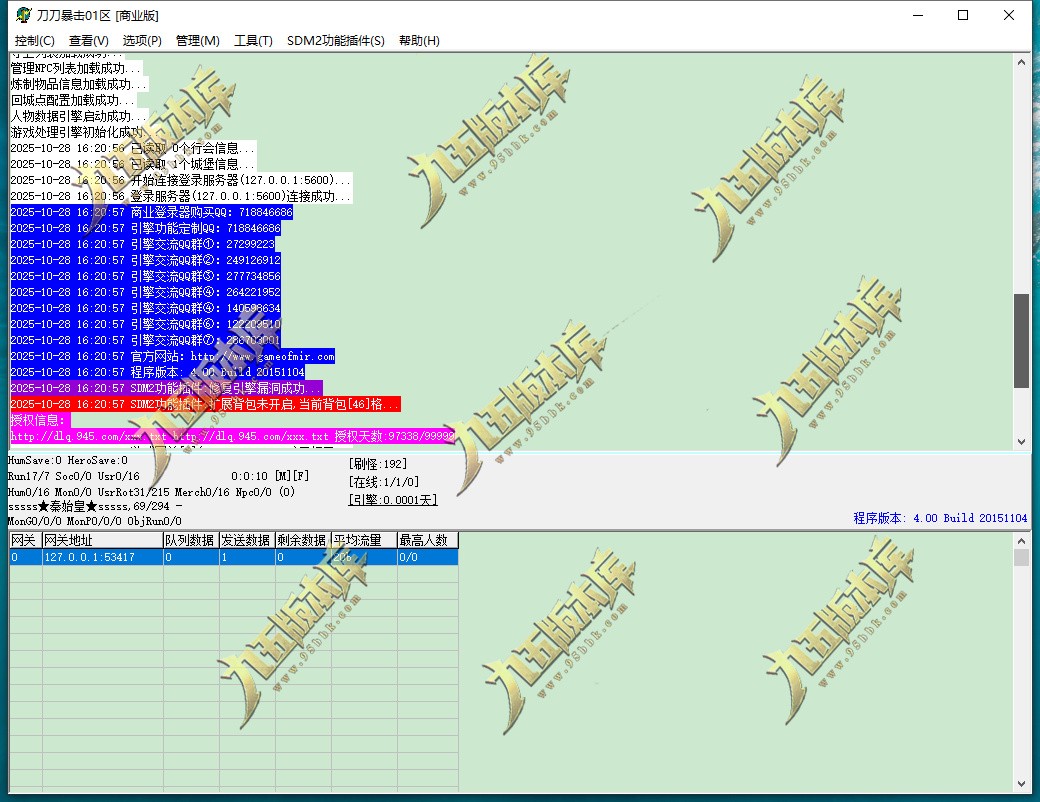Click the log panel scrollbar thumb
This screenshot has height=802, width=1040.
[1021, 340]
